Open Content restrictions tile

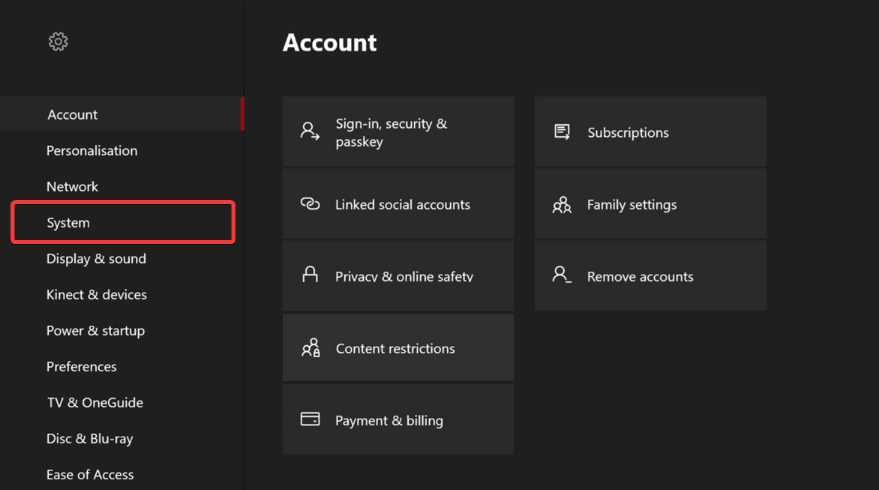coord(399,348)
